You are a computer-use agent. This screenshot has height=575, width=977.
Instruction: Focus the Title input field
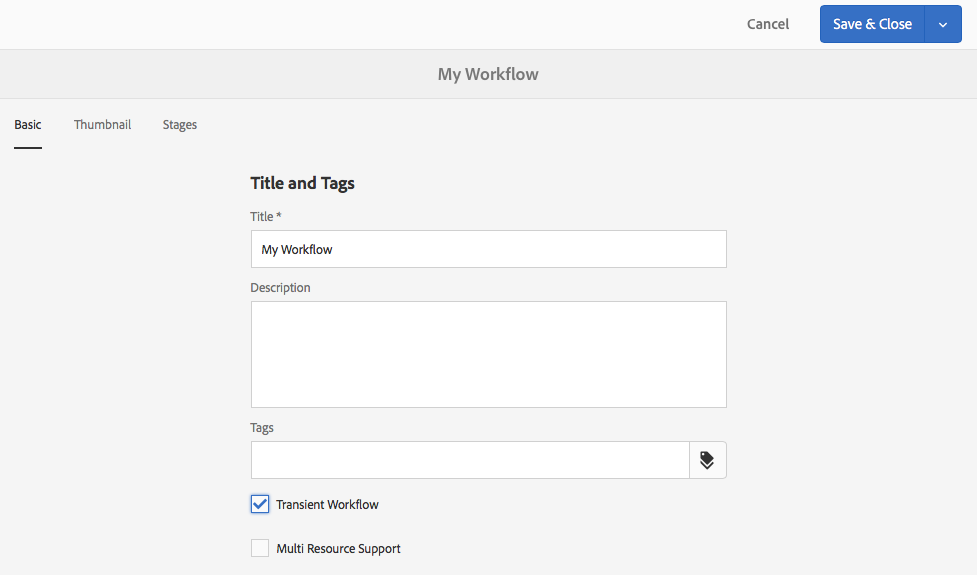[x=488, y=249]
